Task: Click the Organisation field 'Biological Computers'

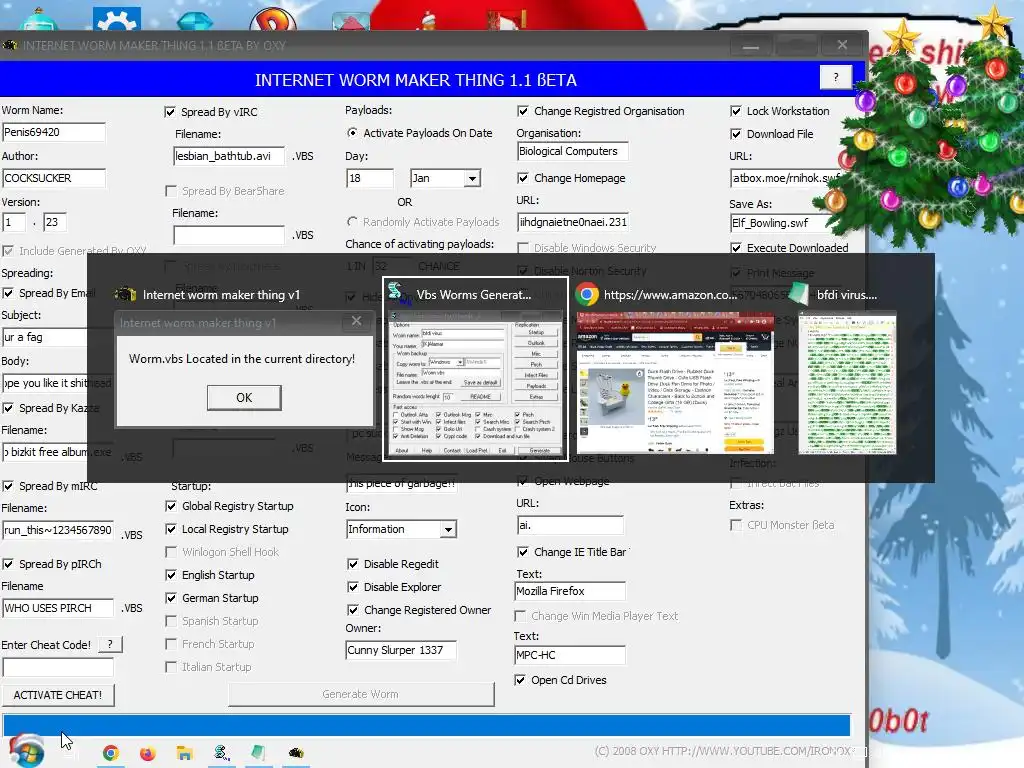Action: pyautogui.click(x=572, y=151)
